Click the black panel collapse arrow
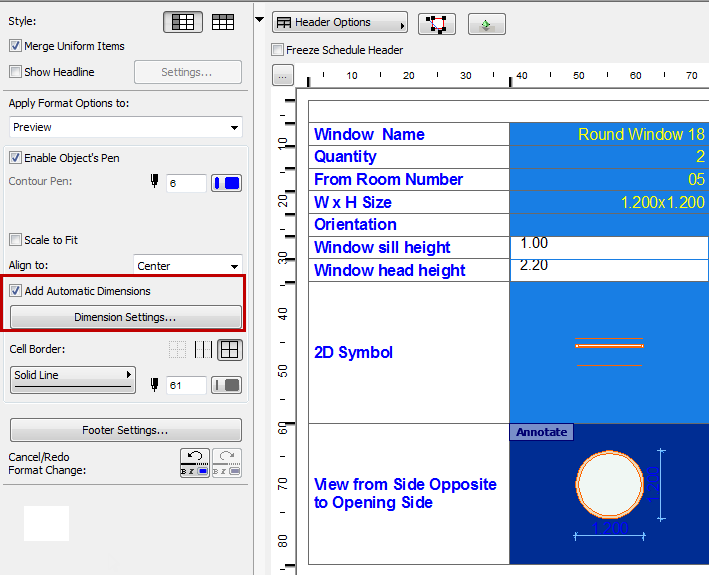Image resolution: width=709 pixels, height=575 pixels. tap(260, 19)
